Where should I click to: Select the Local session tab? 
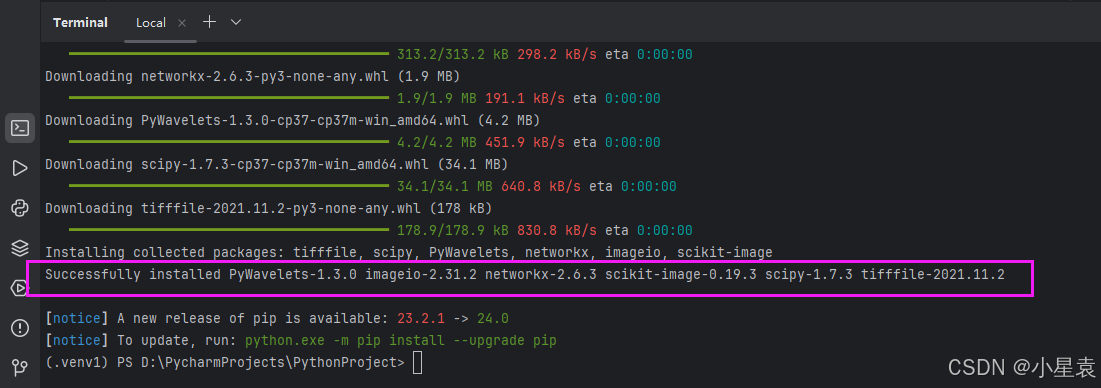point(151,23)
